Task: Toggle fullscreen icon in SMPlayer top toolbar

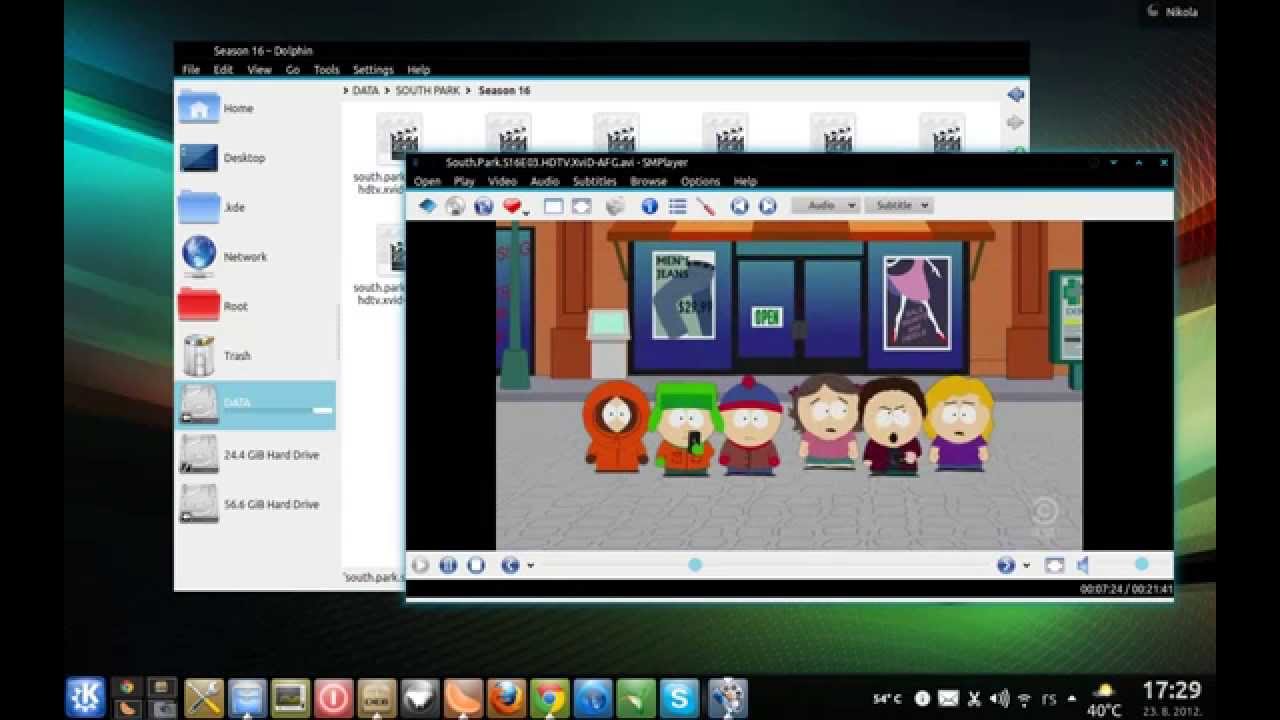Action: click(x=581, y=206)
